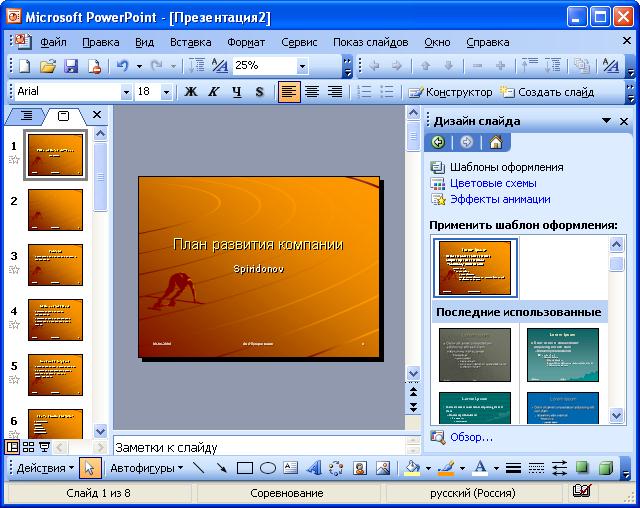The image size is (640, 508).
Task: Open the Правка menu
Action: [x=100, y=42]
